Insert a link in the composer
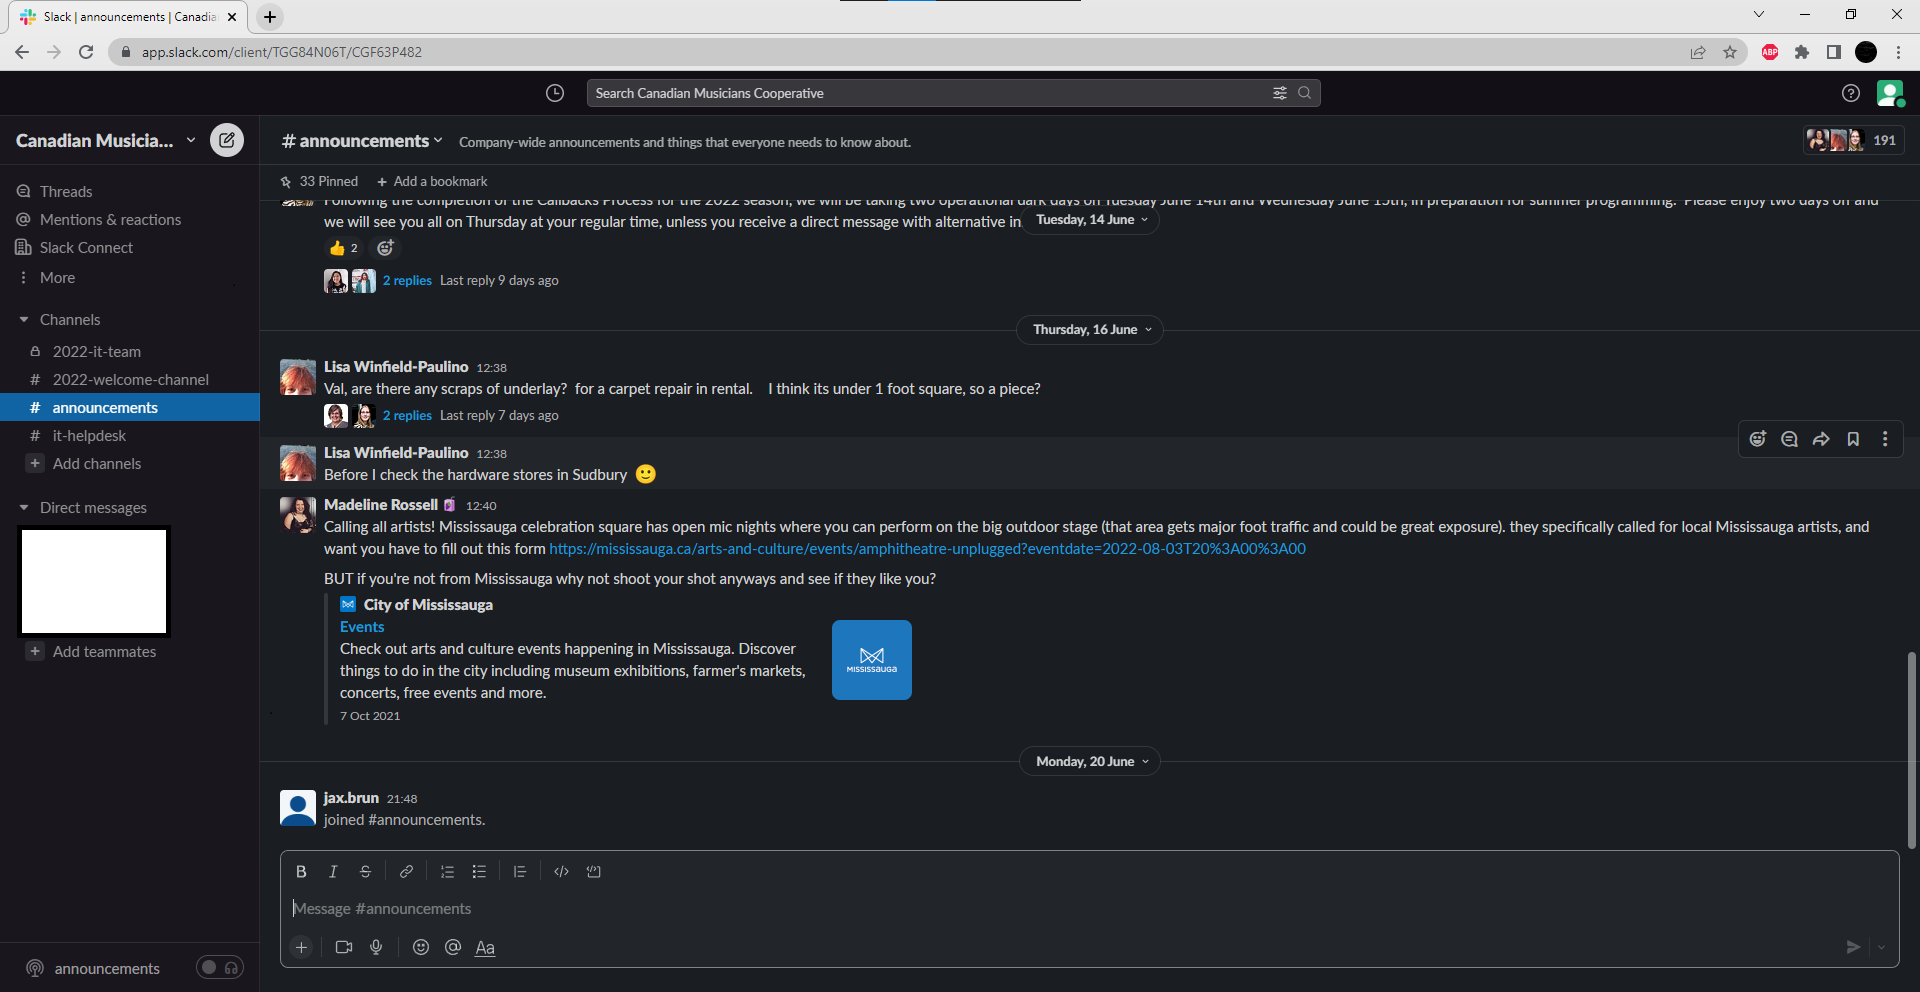This screenshot has height=992, width=1920. (406, 872)
